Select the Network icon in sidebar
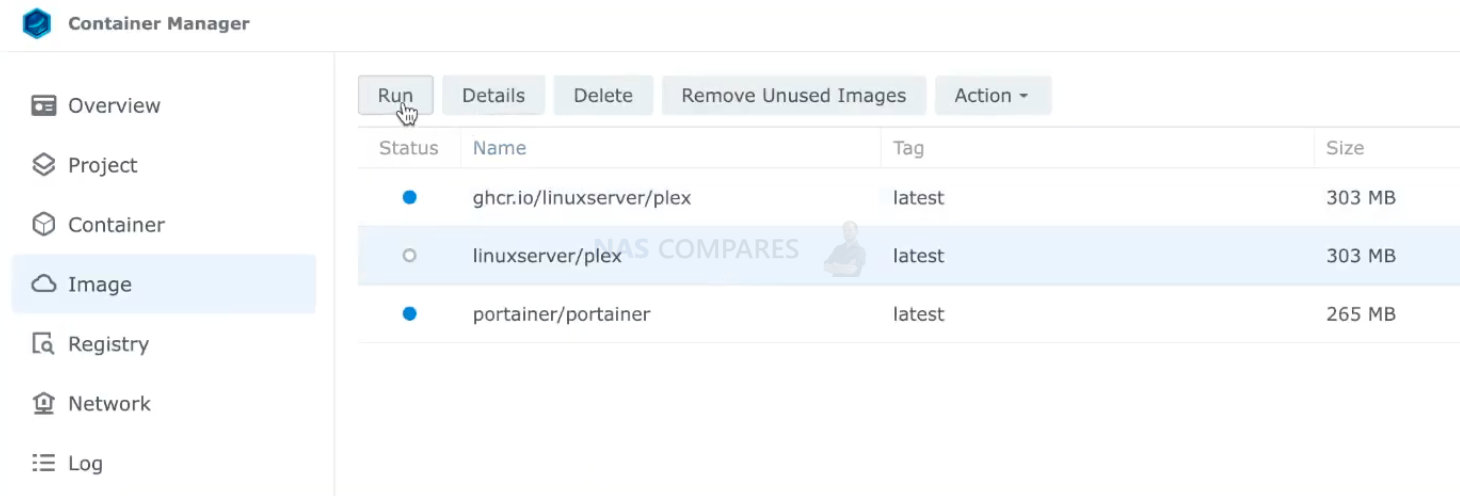Image resolution: width=1460 pixels, height=496 pixels. (x=43, y=403)
